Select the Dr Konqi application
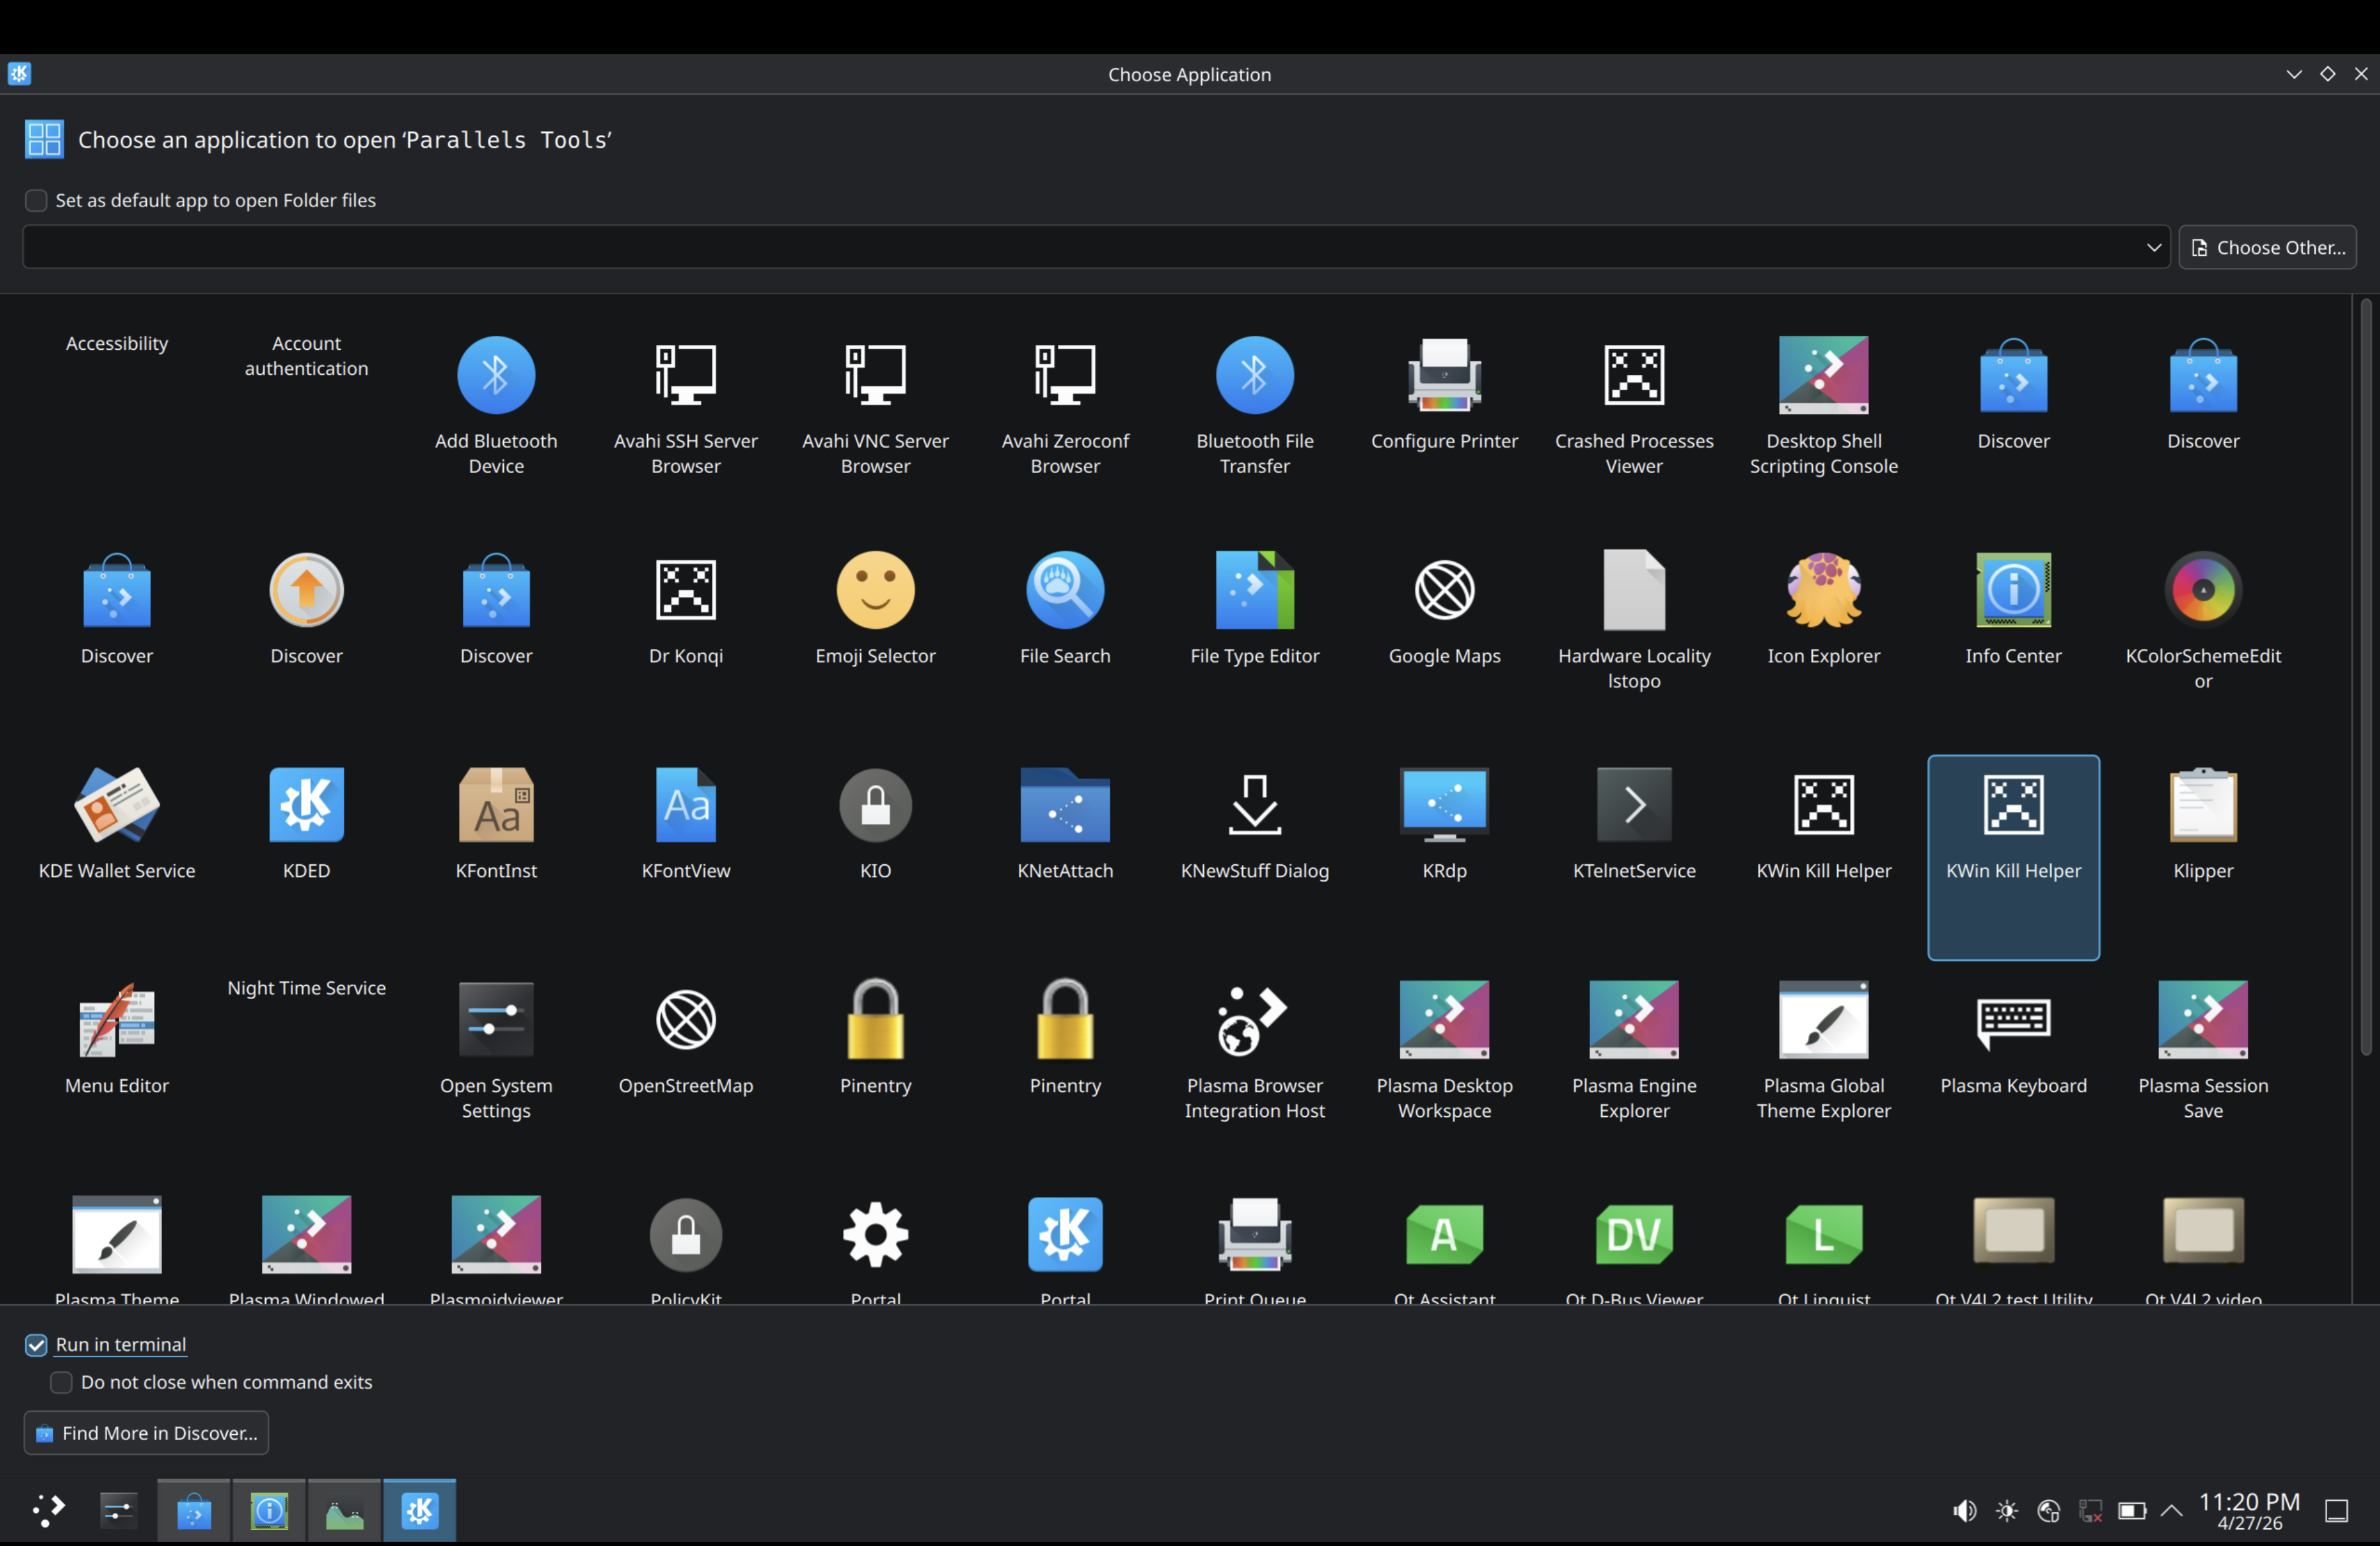Image resolution: width=2380 pixels, height=1546 pixels. [686, 610]
